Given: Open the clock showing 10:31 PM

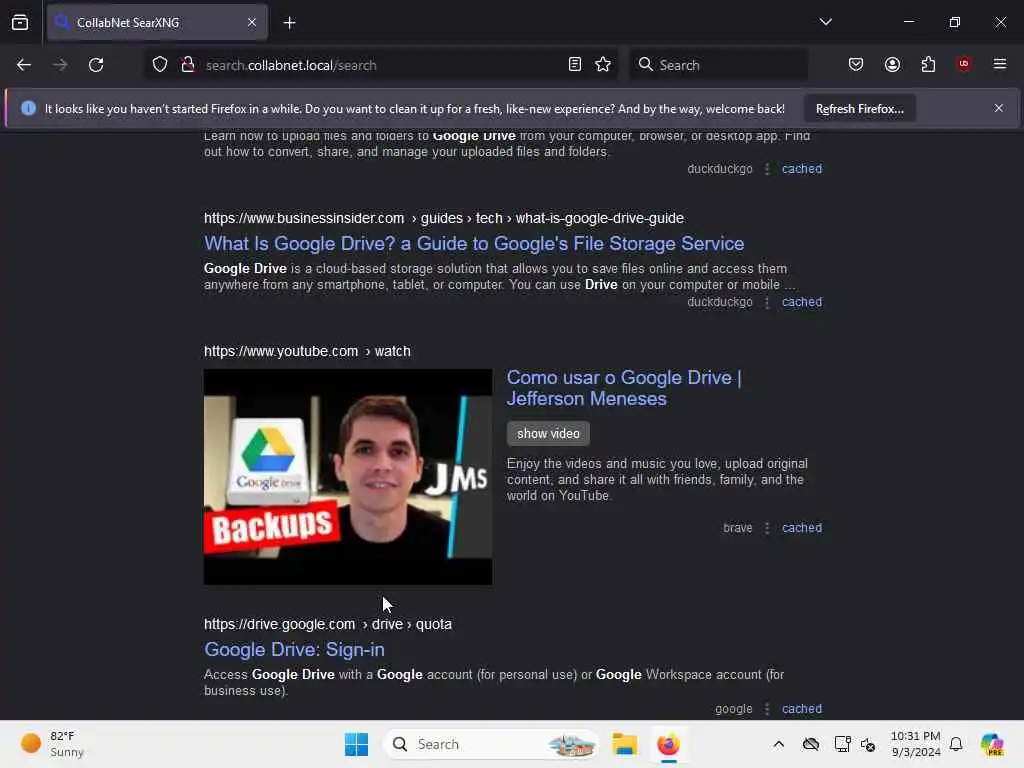Looking at the screenshot, I should coord(916,744).
